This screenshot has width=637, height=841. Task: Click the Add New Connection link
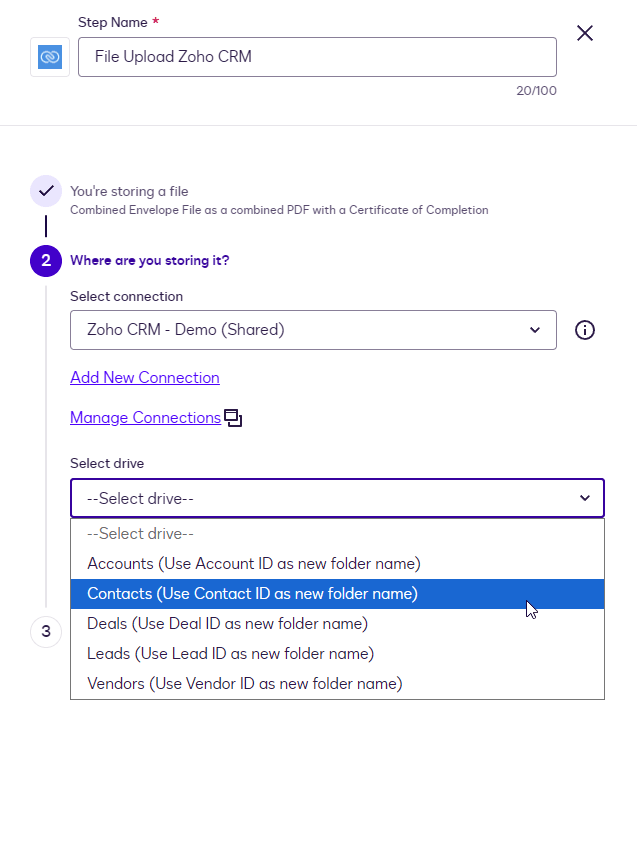coord(145,378)
